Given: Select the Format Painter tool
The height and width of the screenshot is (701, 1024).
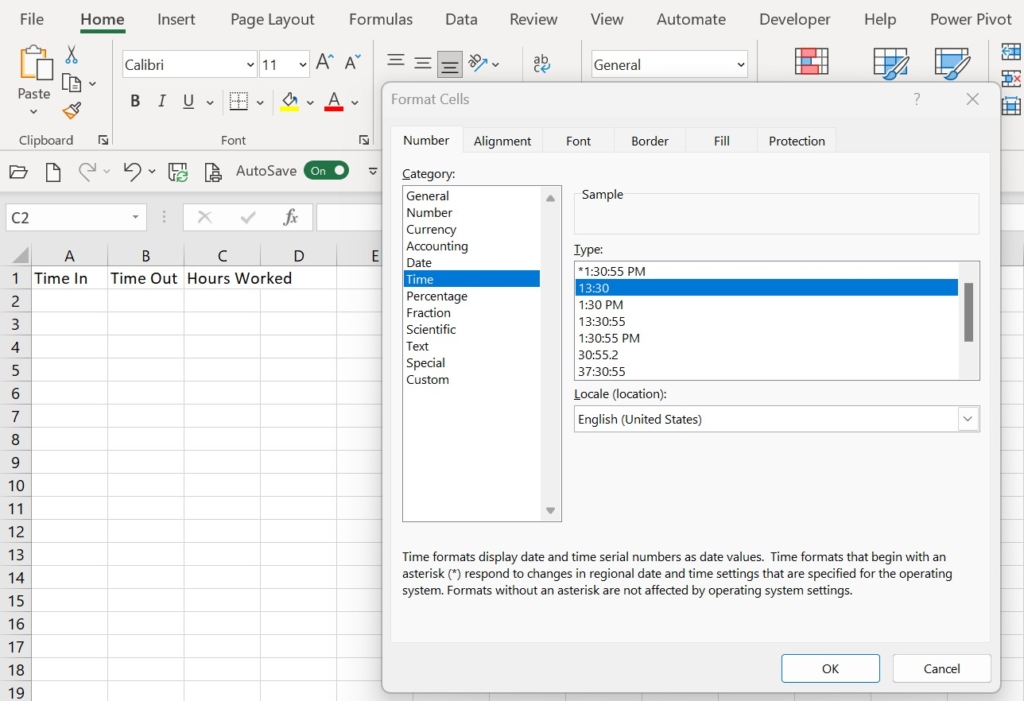Looking at the screenshot, I should coord(71,111).
